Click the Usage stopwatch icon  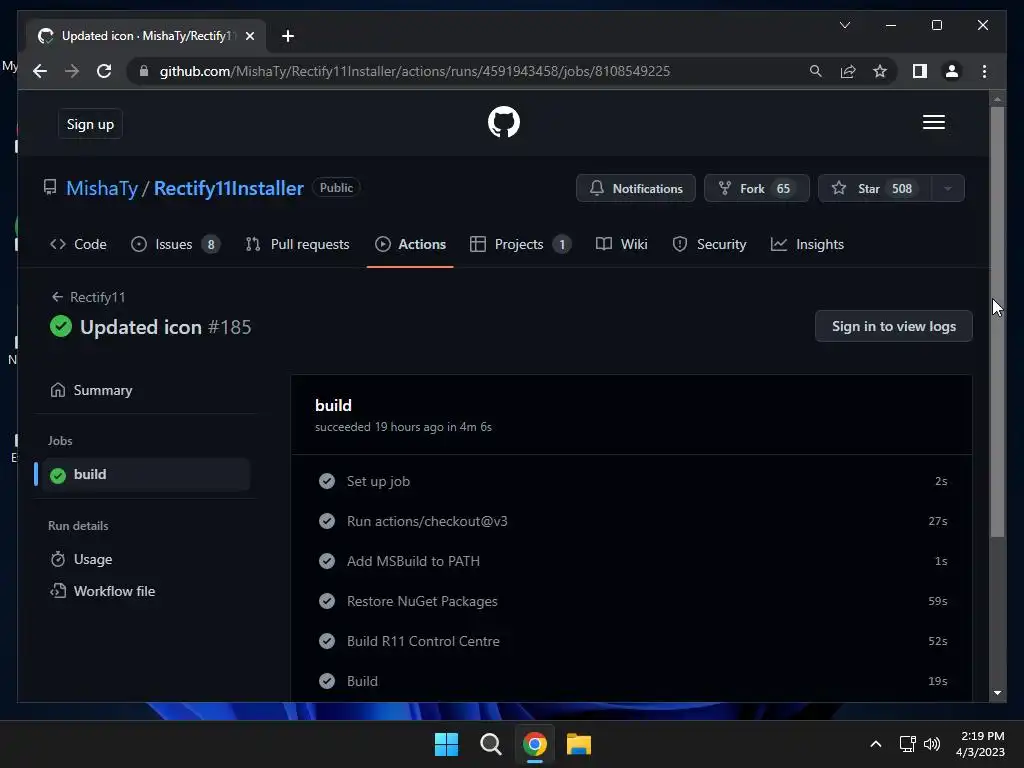point(57,559)
